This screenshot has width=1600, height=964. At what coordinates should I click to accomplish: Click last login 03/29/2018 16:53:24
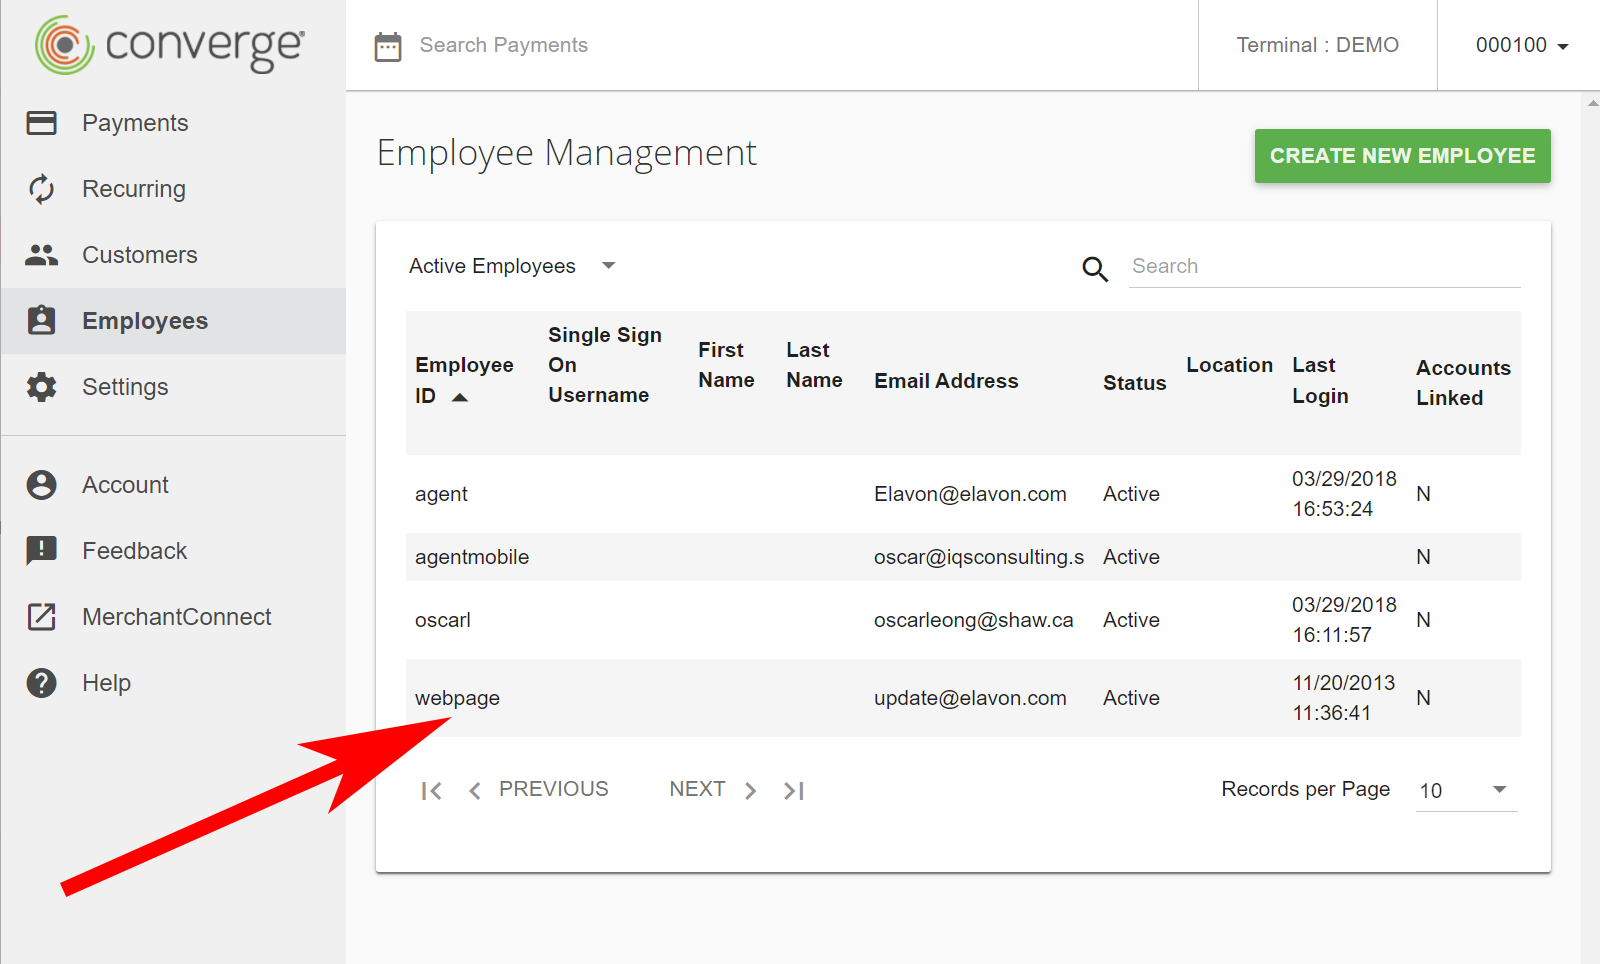pyautogui.click(x=1344, y=494)
